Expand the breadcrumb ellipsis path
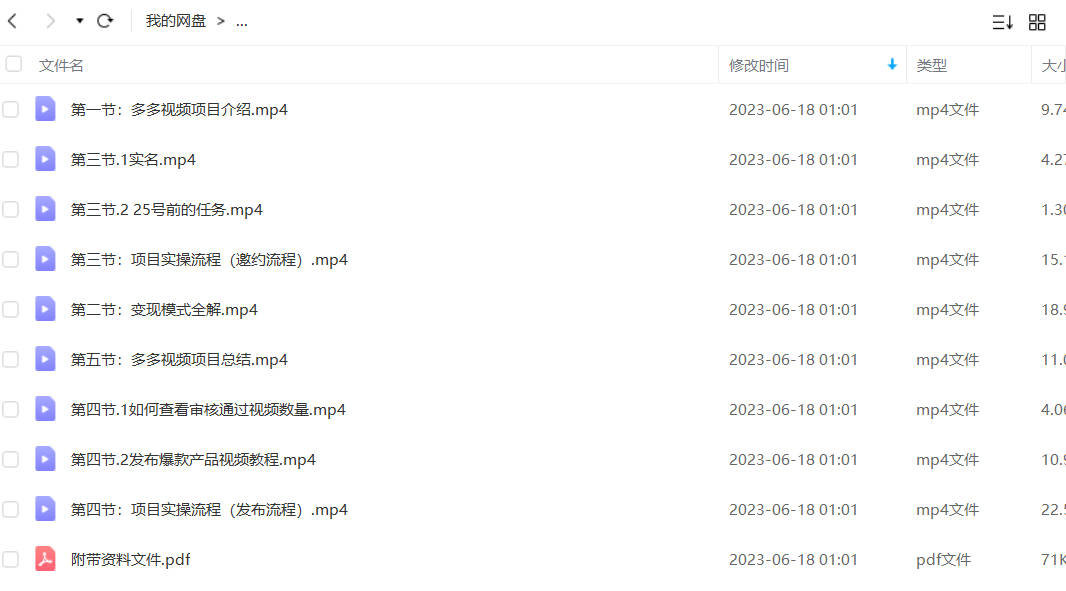The width and height of the screenshot is (1066, 591). (x=241, y=22)
